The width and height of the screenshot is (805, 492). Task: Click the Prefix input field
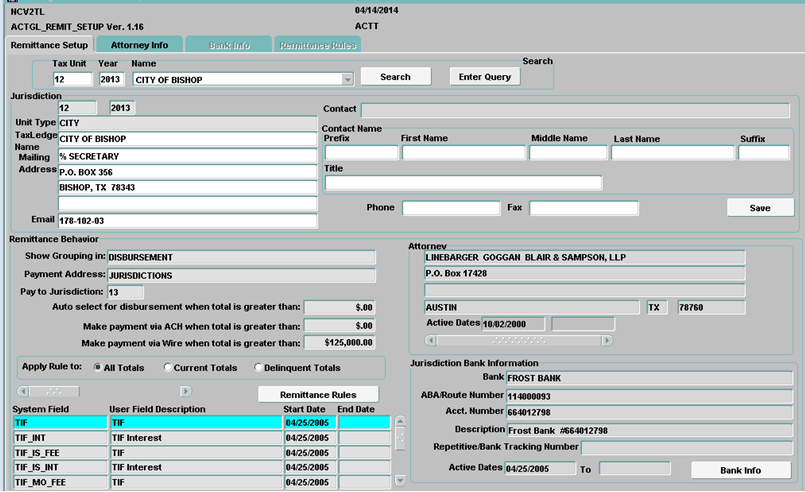[x=361, y=153]
